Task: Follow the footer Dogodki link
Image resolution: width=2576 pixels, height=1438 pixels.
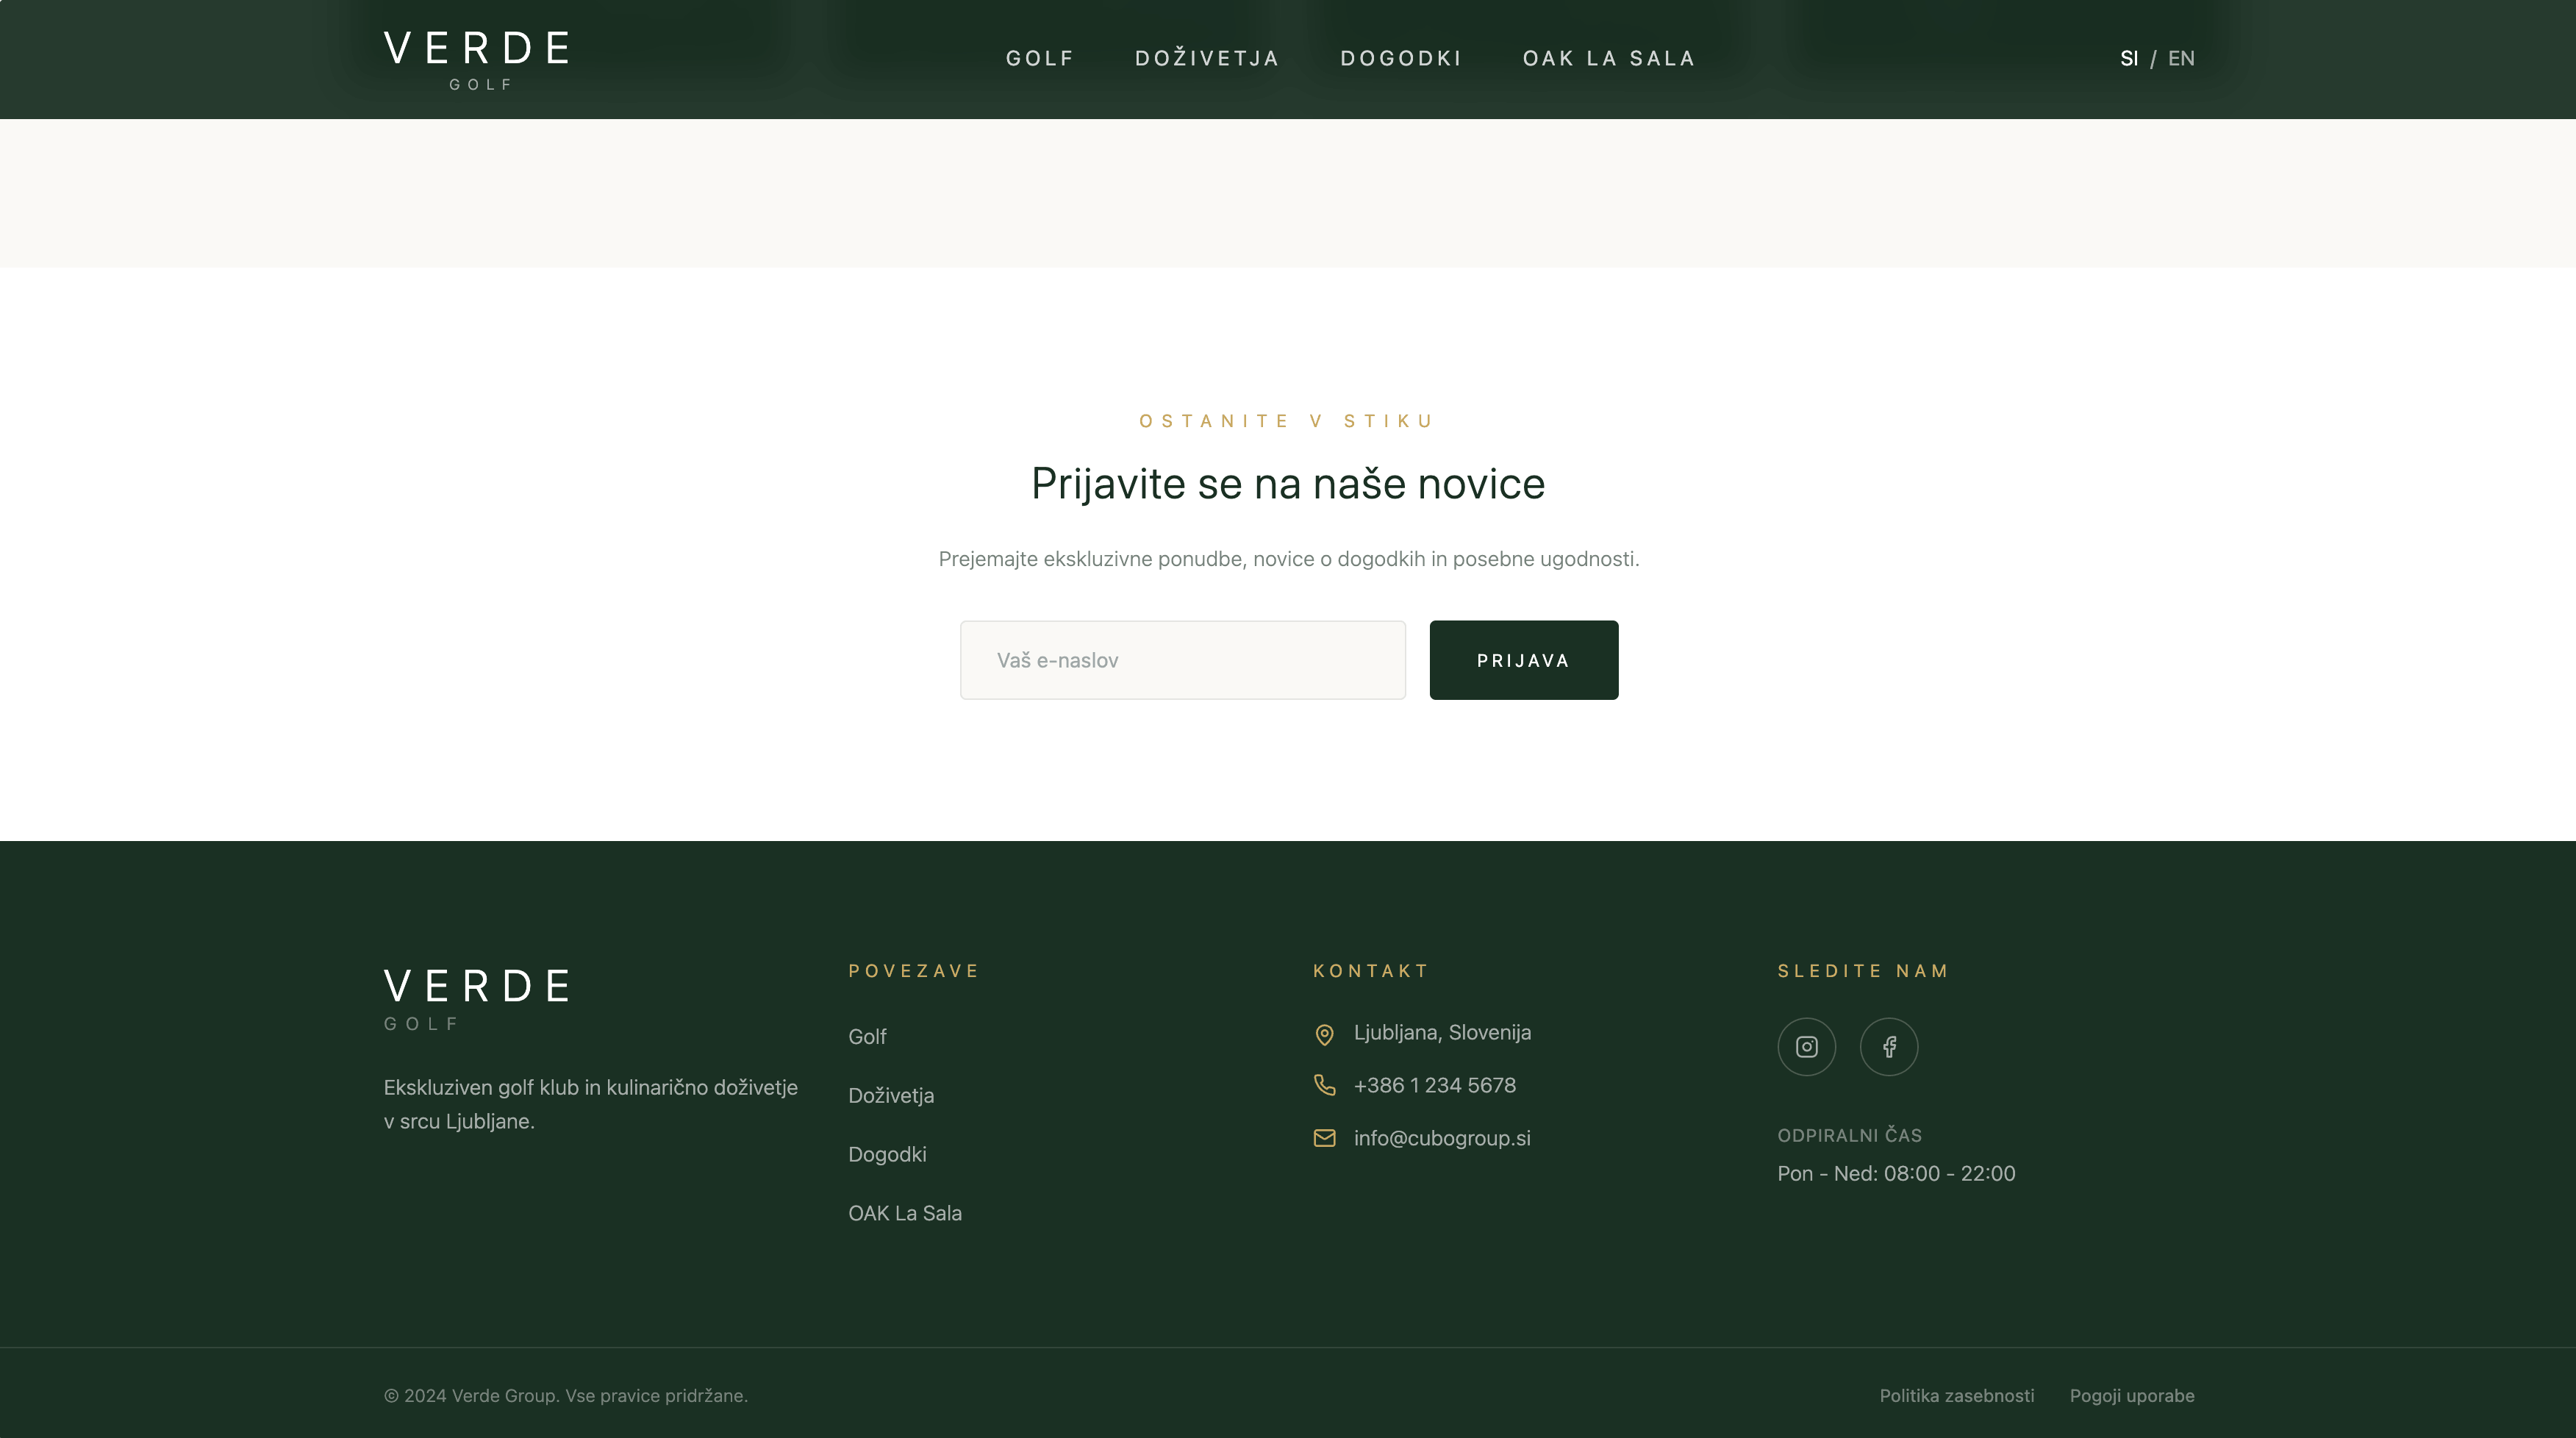Action: click(887, 1154)
